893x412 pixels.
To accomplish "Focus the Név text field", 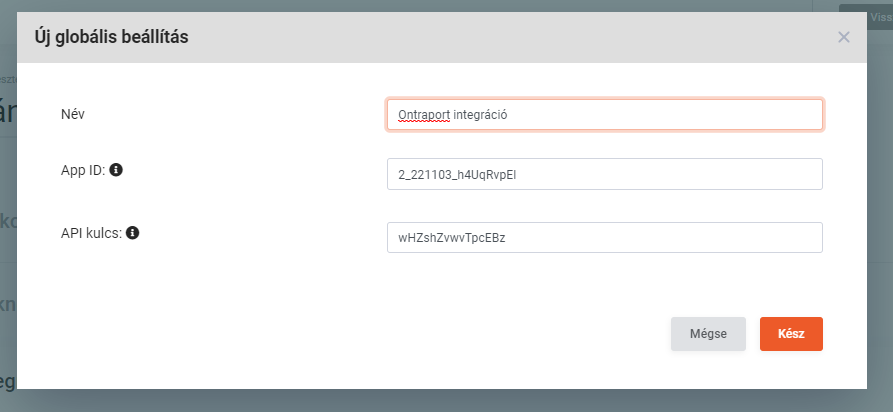I will 604,114.
